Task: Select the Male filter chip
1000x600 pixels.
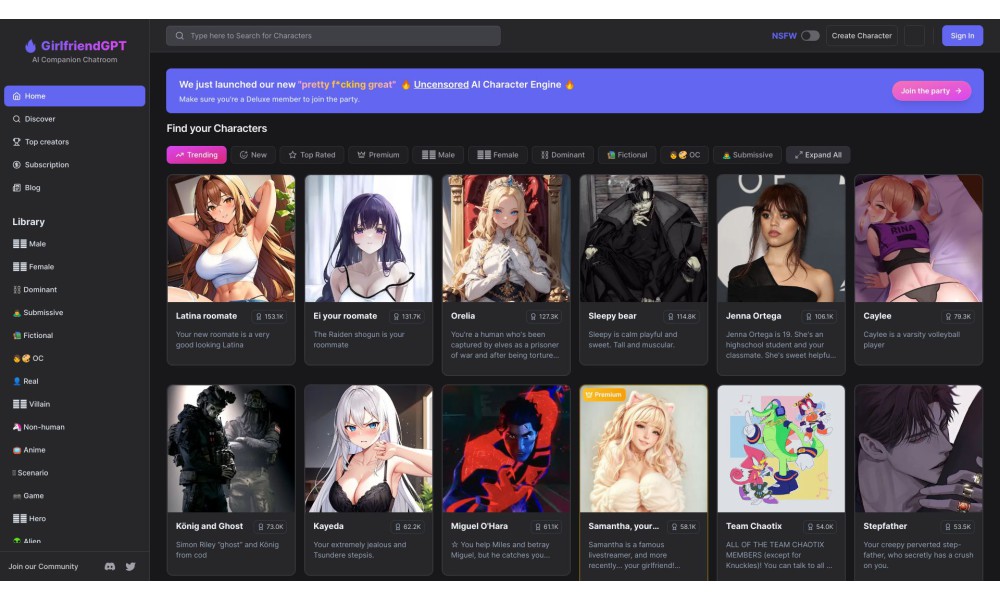Action: 438,155
